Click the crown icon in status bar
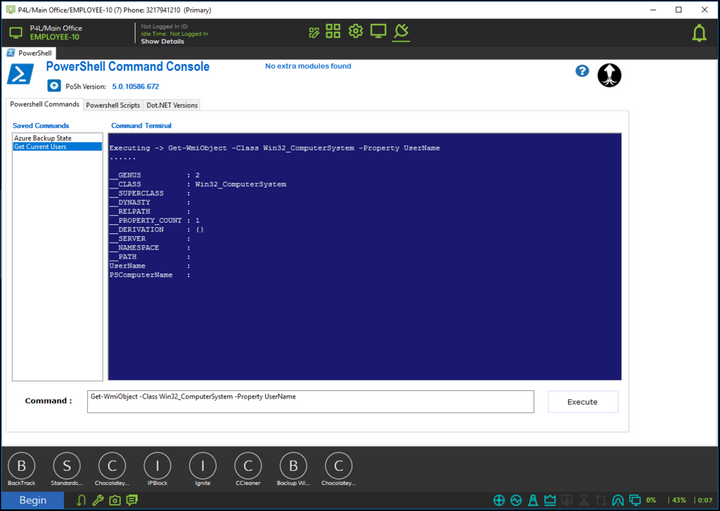720x511 pixels. click(548, 500)
